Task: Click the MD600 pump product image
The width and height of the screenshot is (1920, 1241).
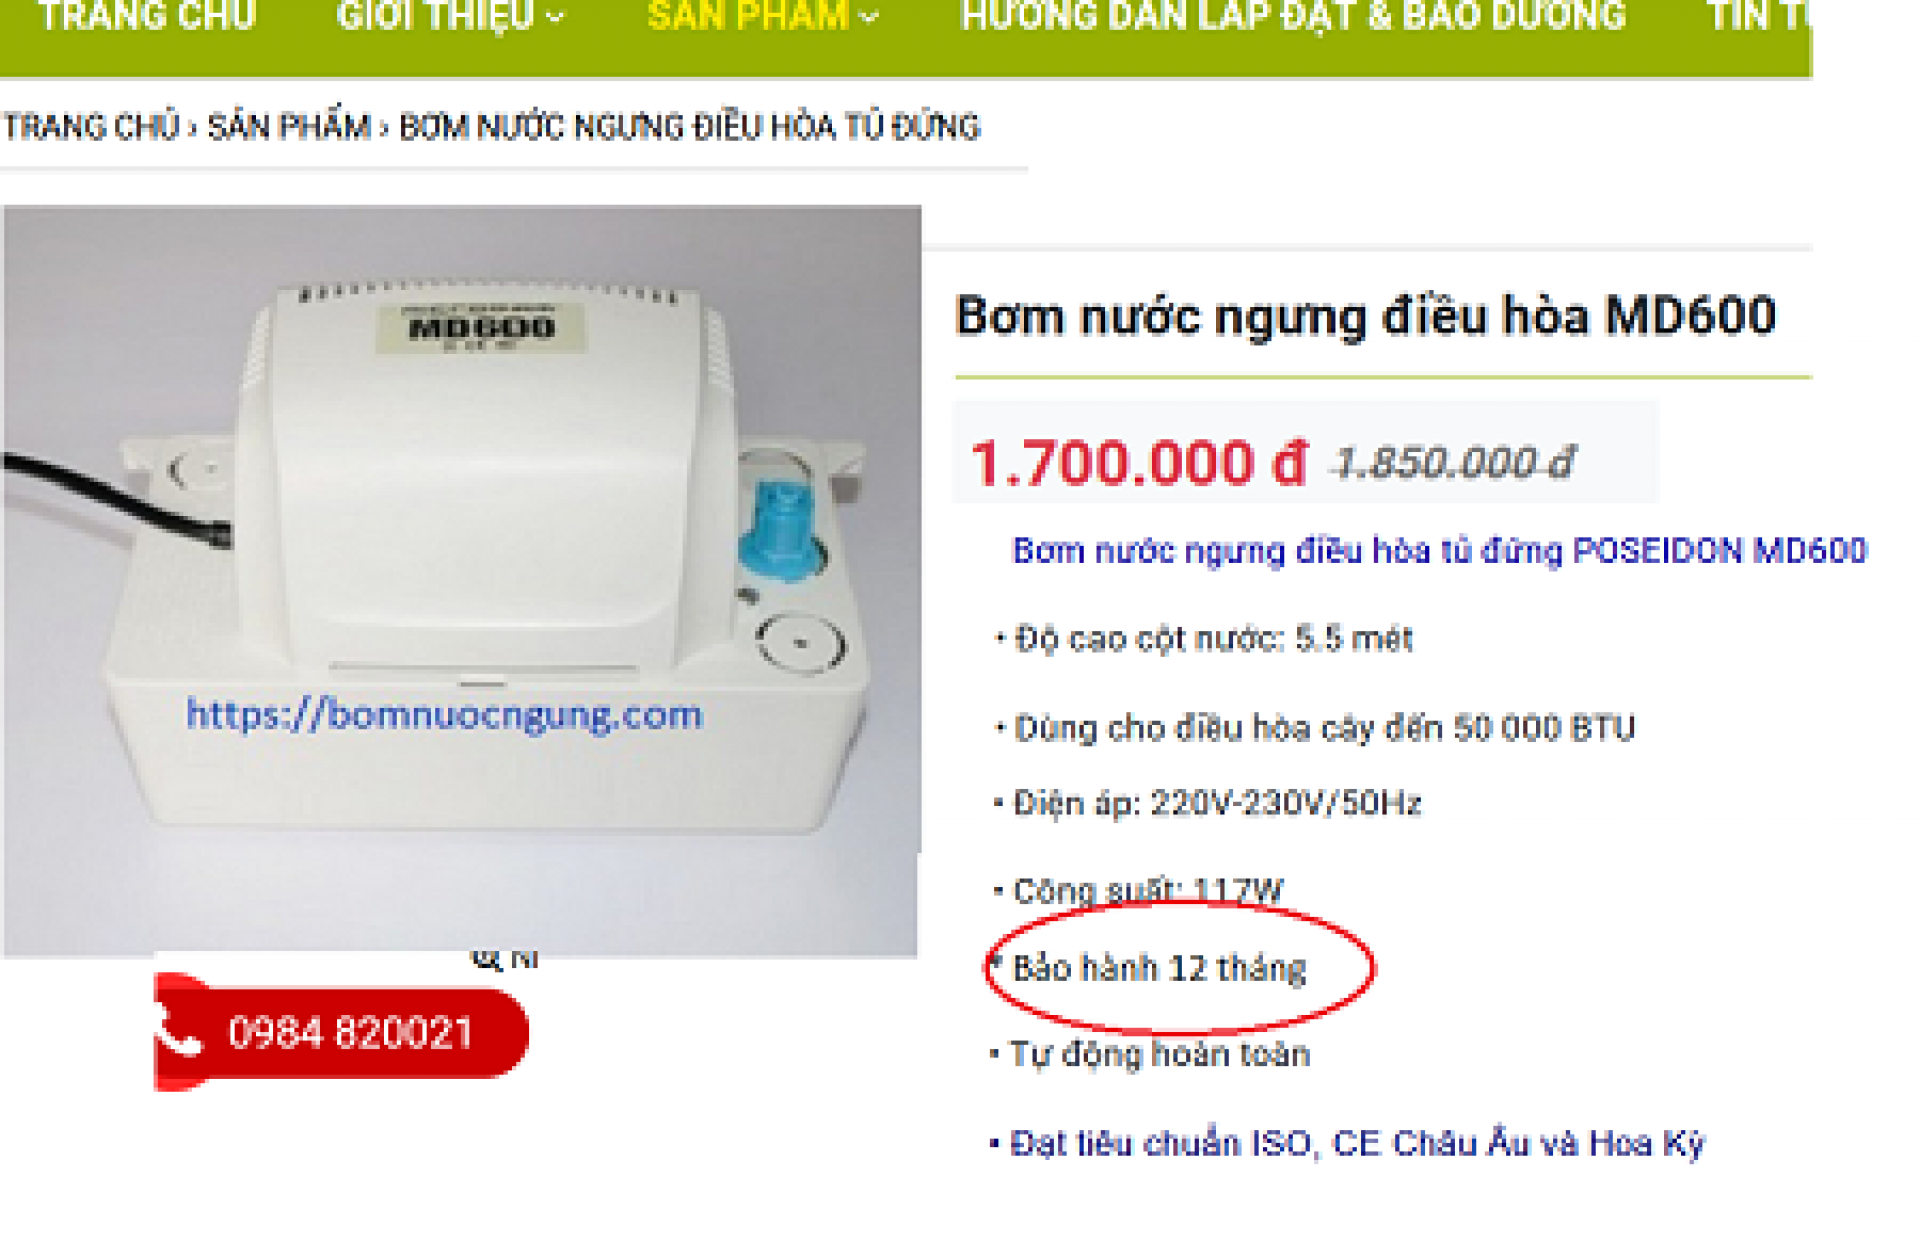Action: coord(461,581)
